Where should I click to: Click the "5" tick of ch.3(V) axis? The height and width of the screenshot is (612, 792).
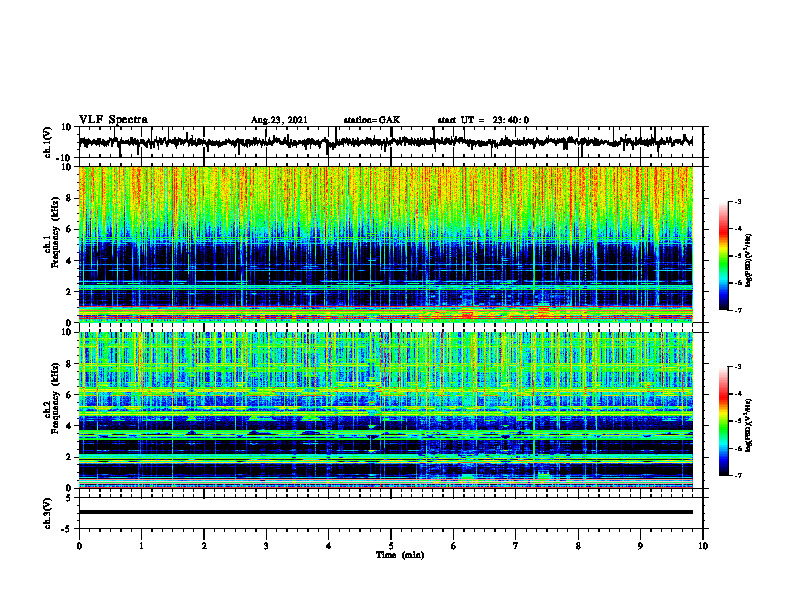69,498
